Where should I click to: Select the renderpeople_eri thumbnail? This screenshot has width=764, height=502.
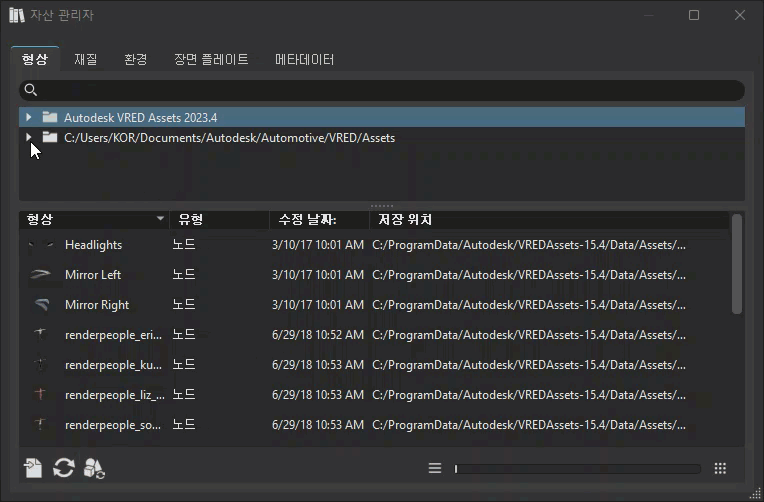[41, 335]
